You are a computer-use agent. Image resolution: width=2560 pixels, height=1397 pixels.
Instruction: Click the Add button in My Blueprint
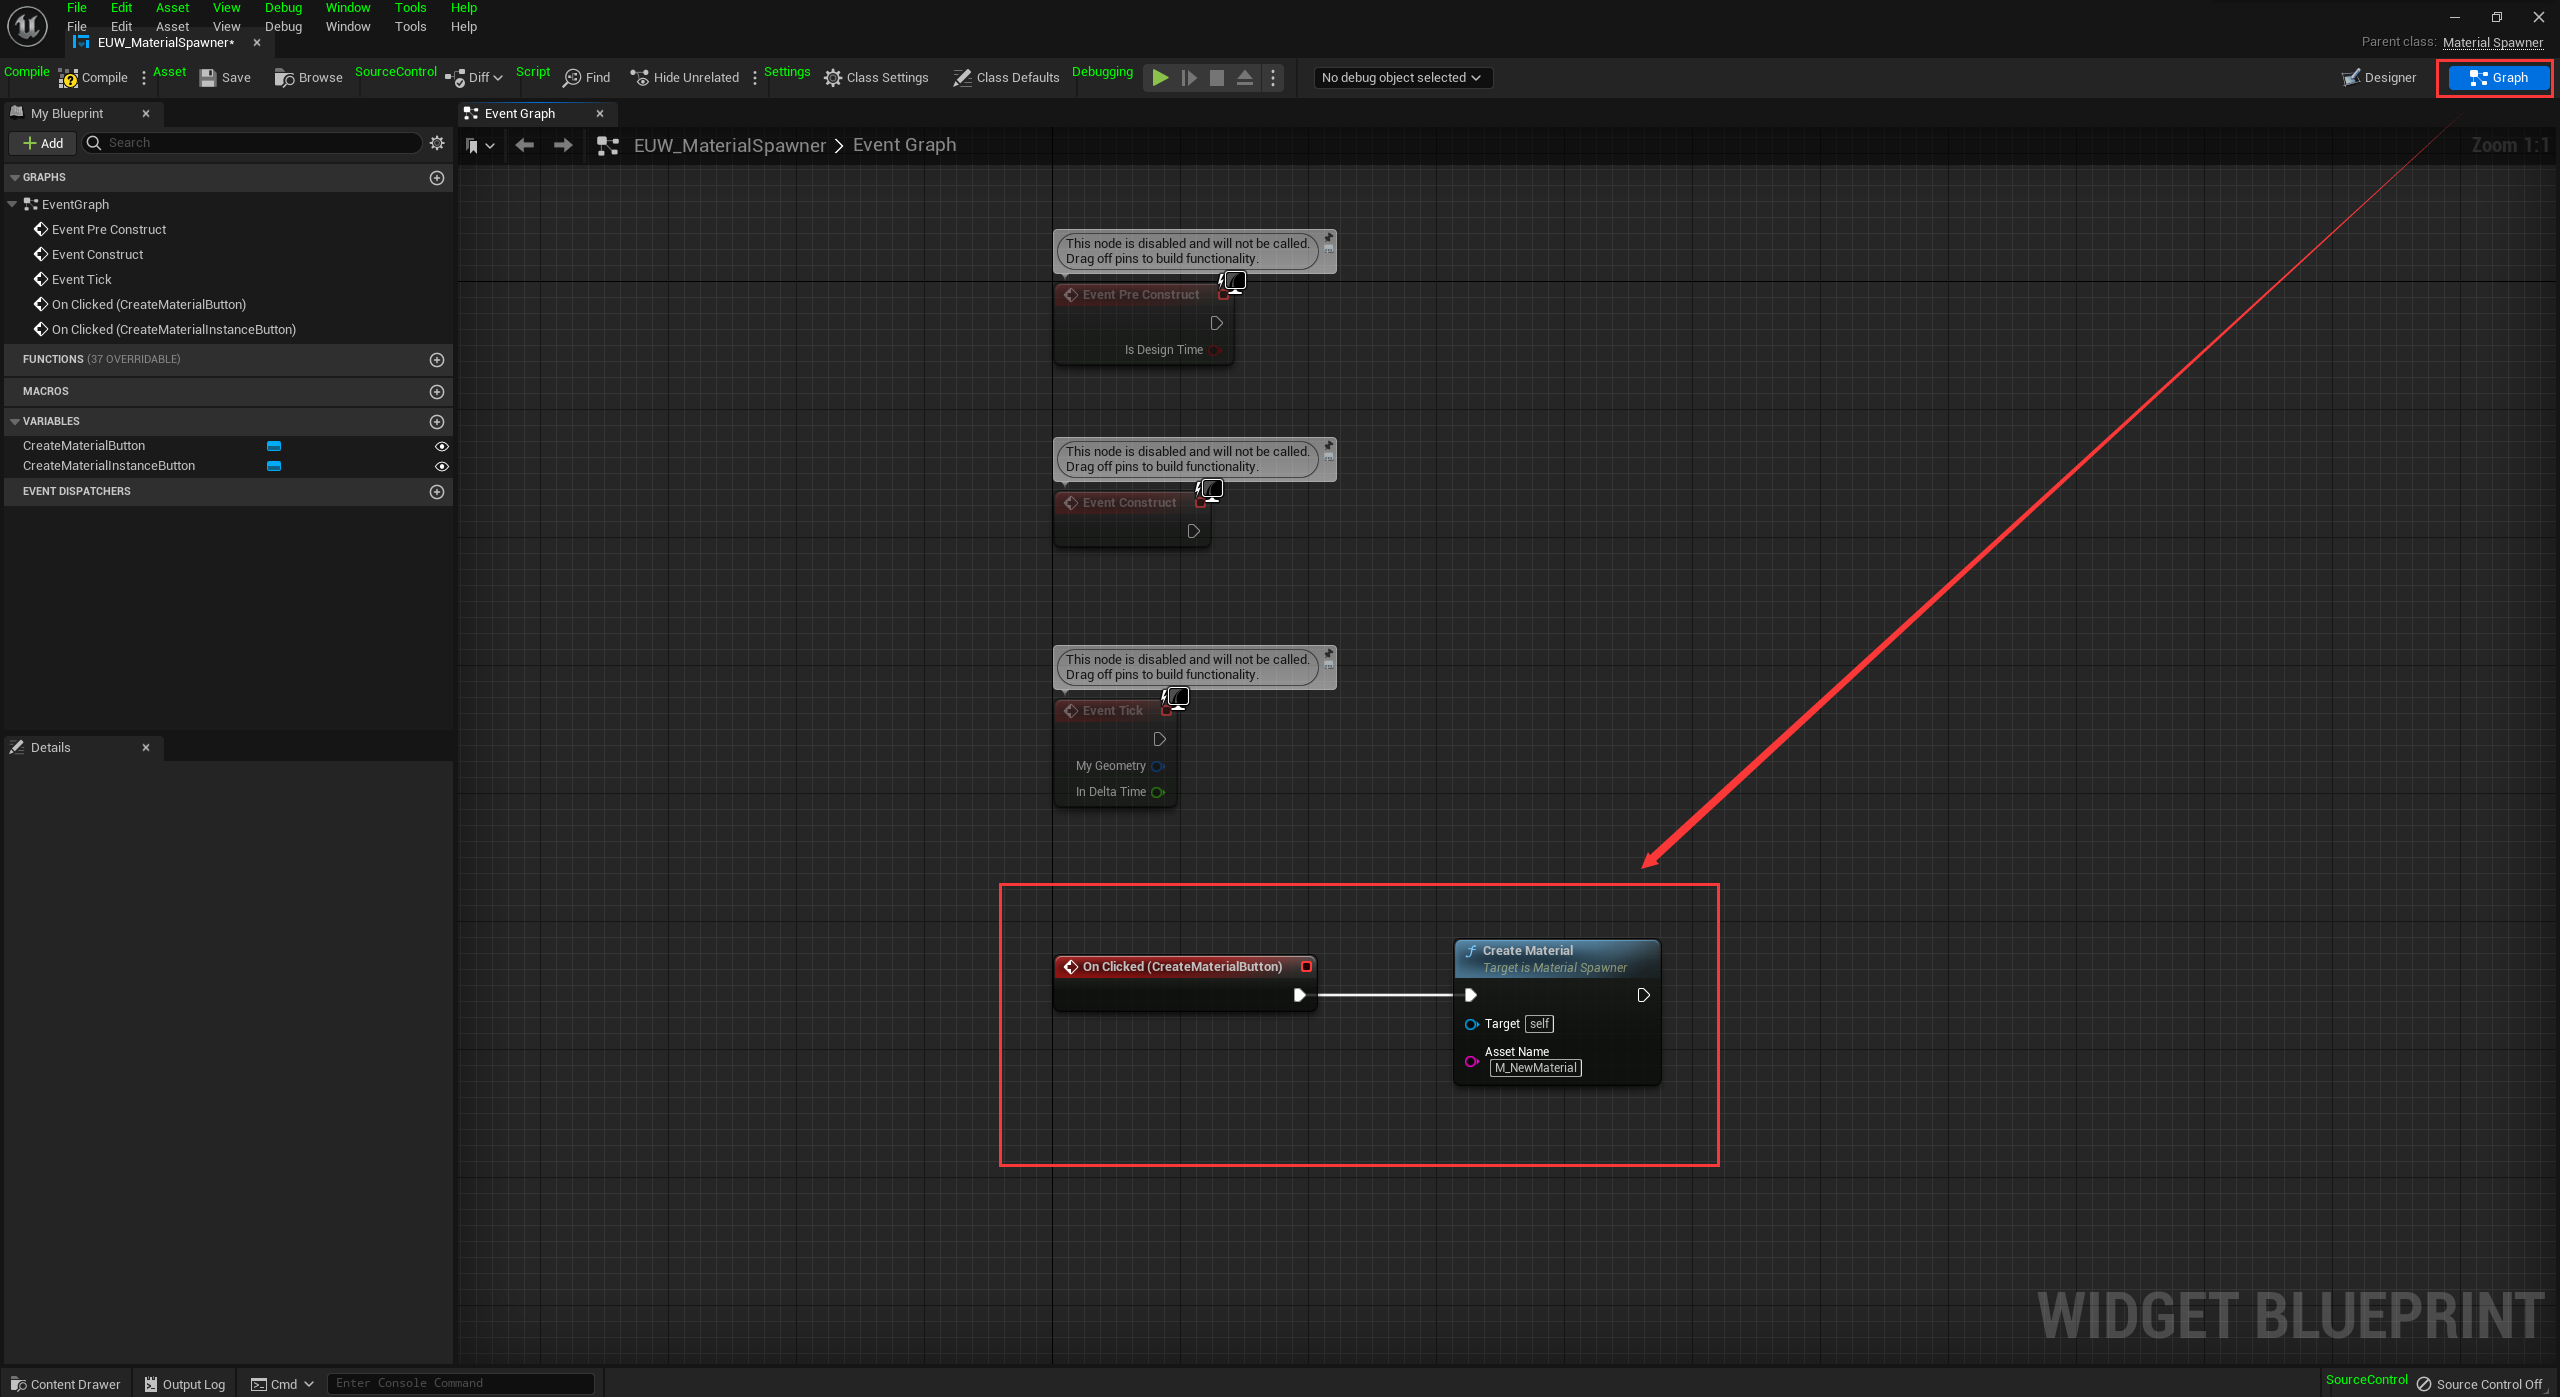click(x=43, y=143)
